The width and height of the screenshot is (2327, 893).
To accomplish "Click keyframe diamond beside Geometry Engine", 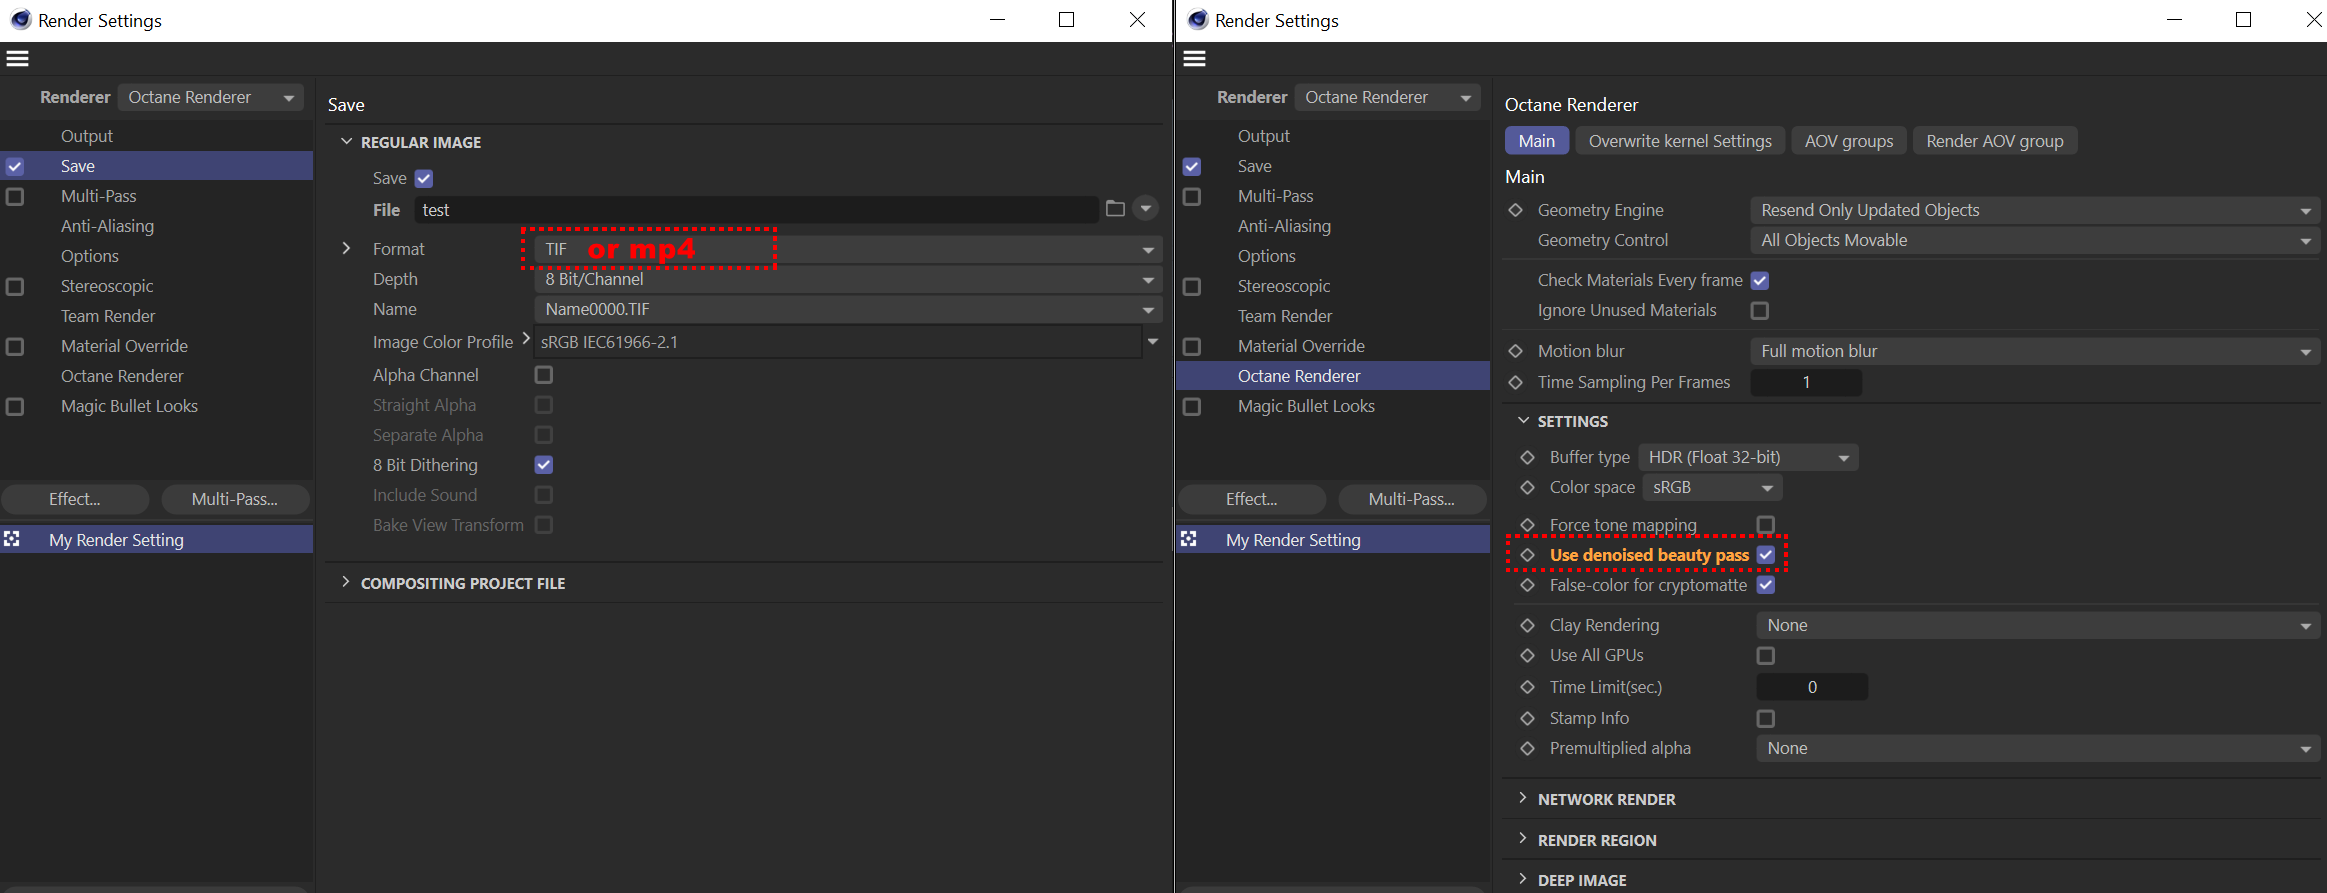I will pyautogui.click(x=1515, y=210).
